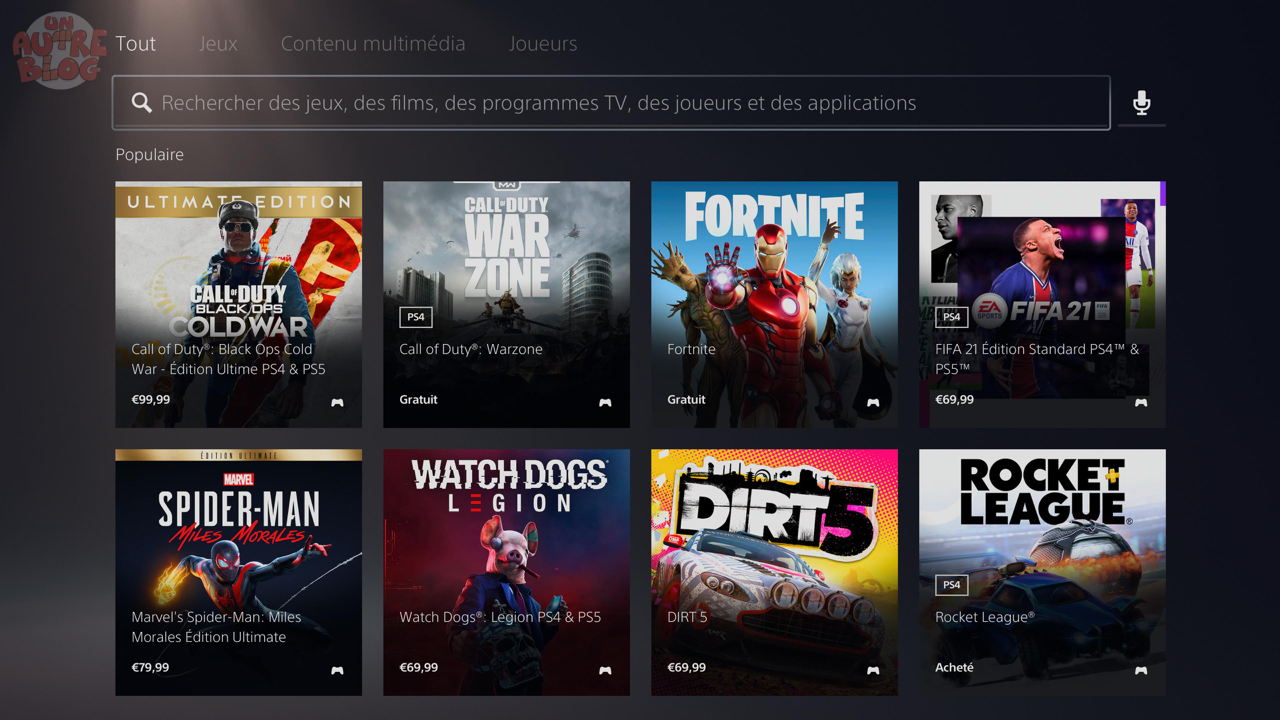The height and width of the screenshot is (720, 1280).
Task: Click controller icon on Fortnite card
Action: [873, 403]
